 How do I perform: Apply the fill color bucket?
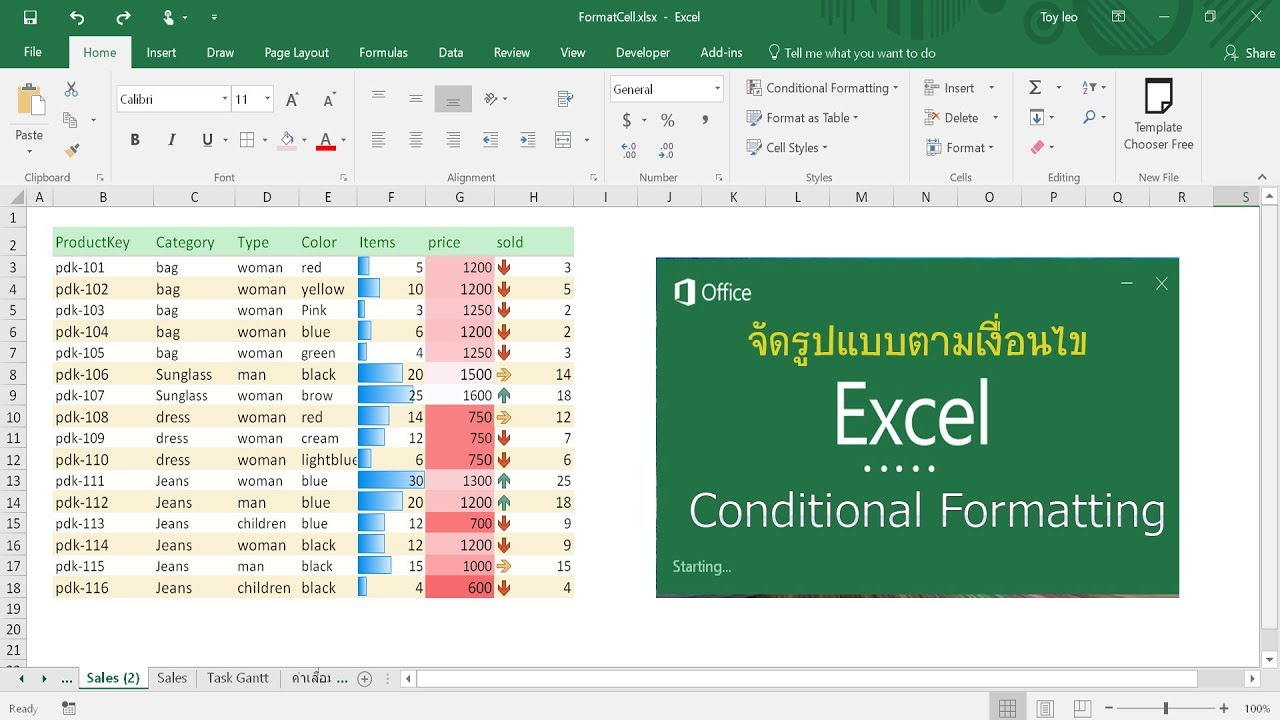coord(287,140)
